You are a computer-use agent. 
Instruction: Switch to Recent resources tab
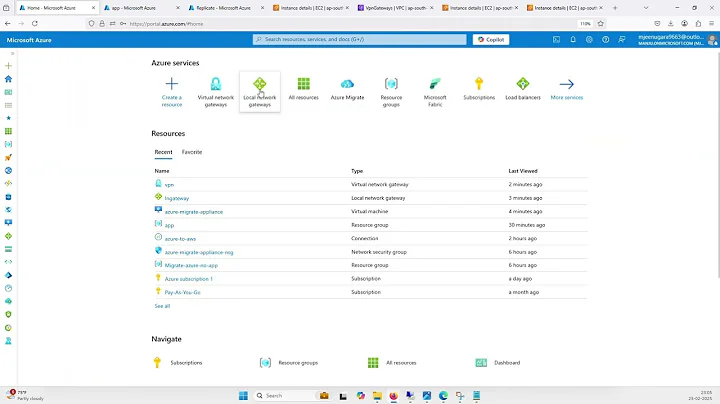click(x=163, y=152)
